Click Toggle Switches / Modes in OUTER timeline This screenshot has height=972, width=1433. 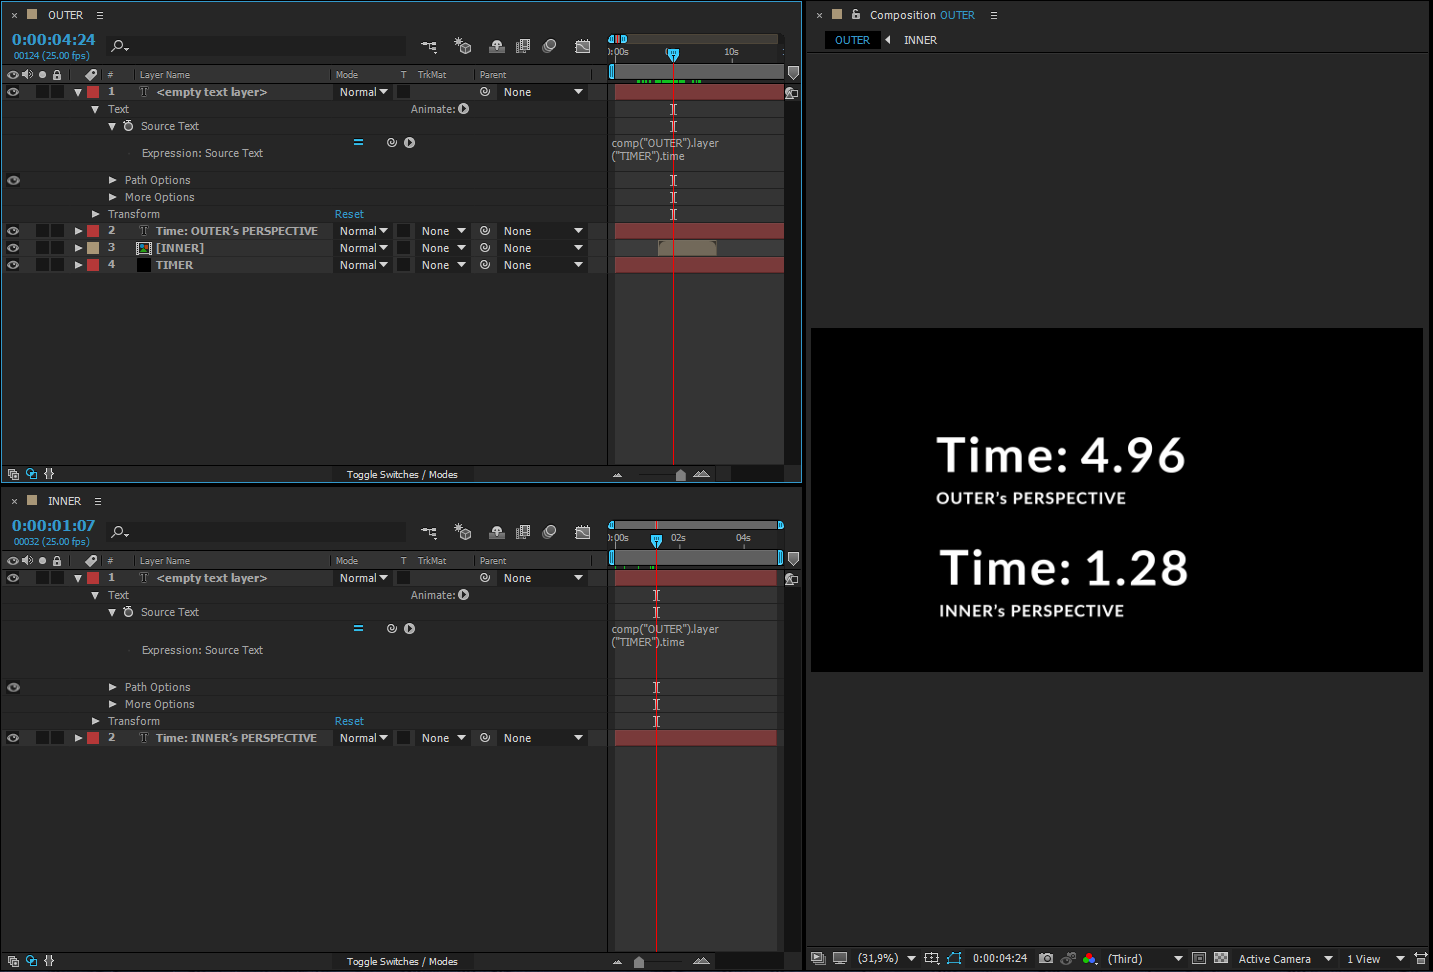402,475
